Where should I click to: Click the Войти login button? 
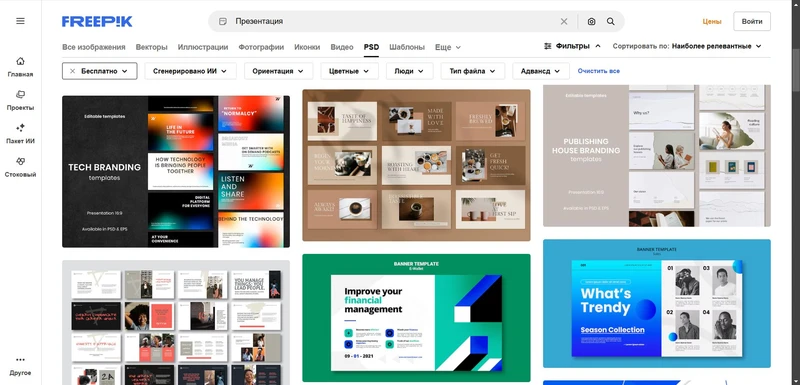point(752,21)
